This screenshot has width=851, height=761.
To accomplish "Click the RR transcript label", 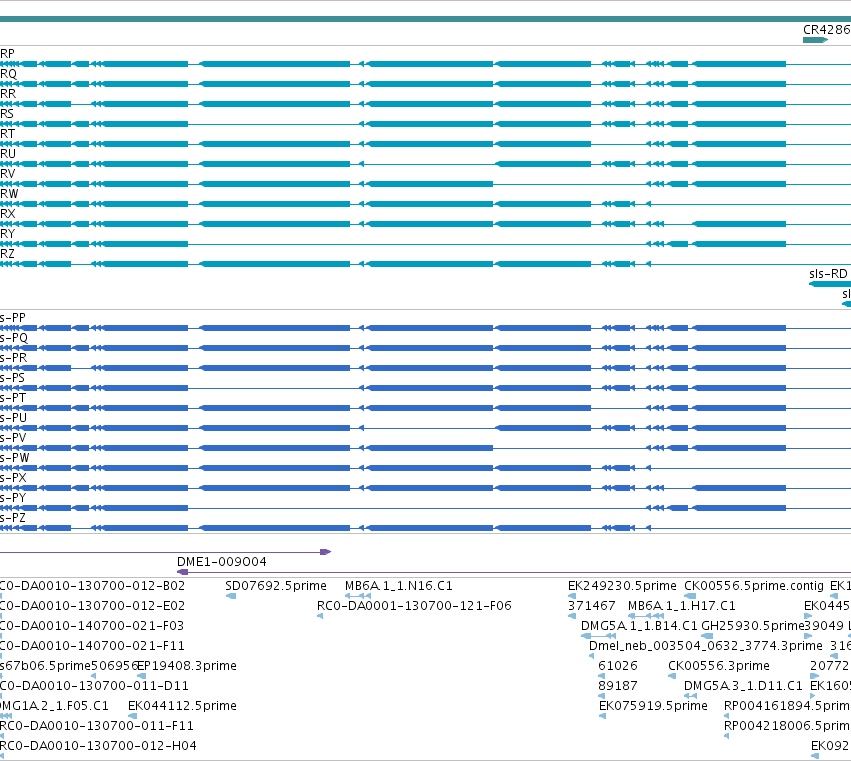I will [x=8, y=94].
